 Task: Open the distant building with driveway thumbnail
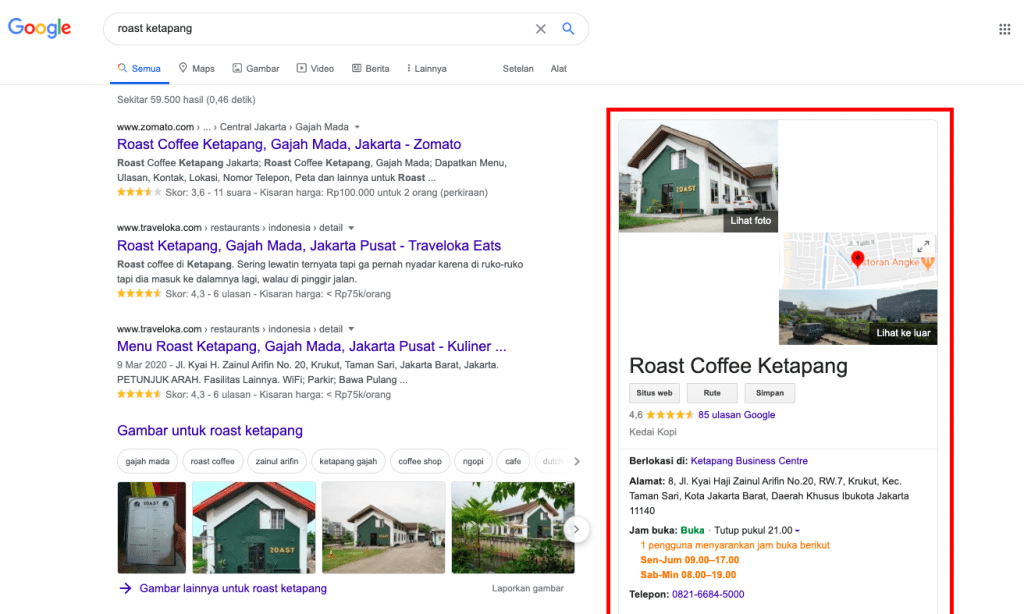coord(383,528)
